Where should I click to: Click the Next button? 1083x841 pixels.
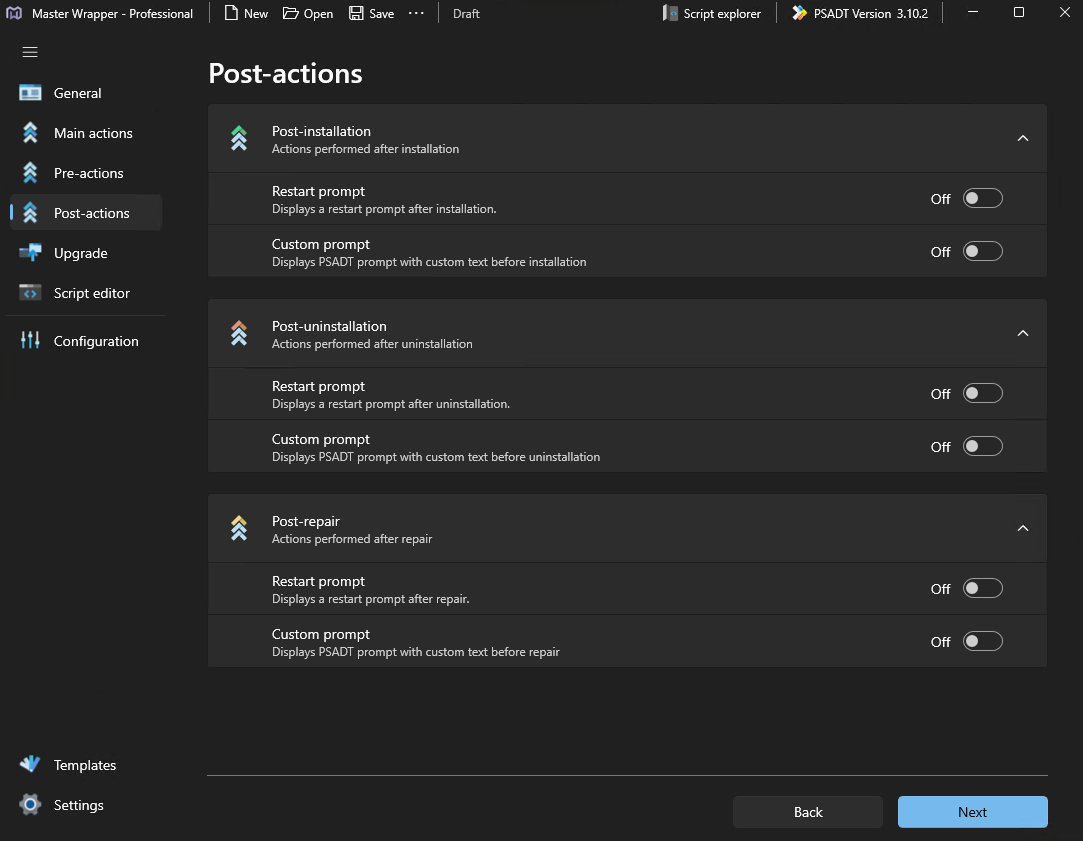(x=972, y=812)
